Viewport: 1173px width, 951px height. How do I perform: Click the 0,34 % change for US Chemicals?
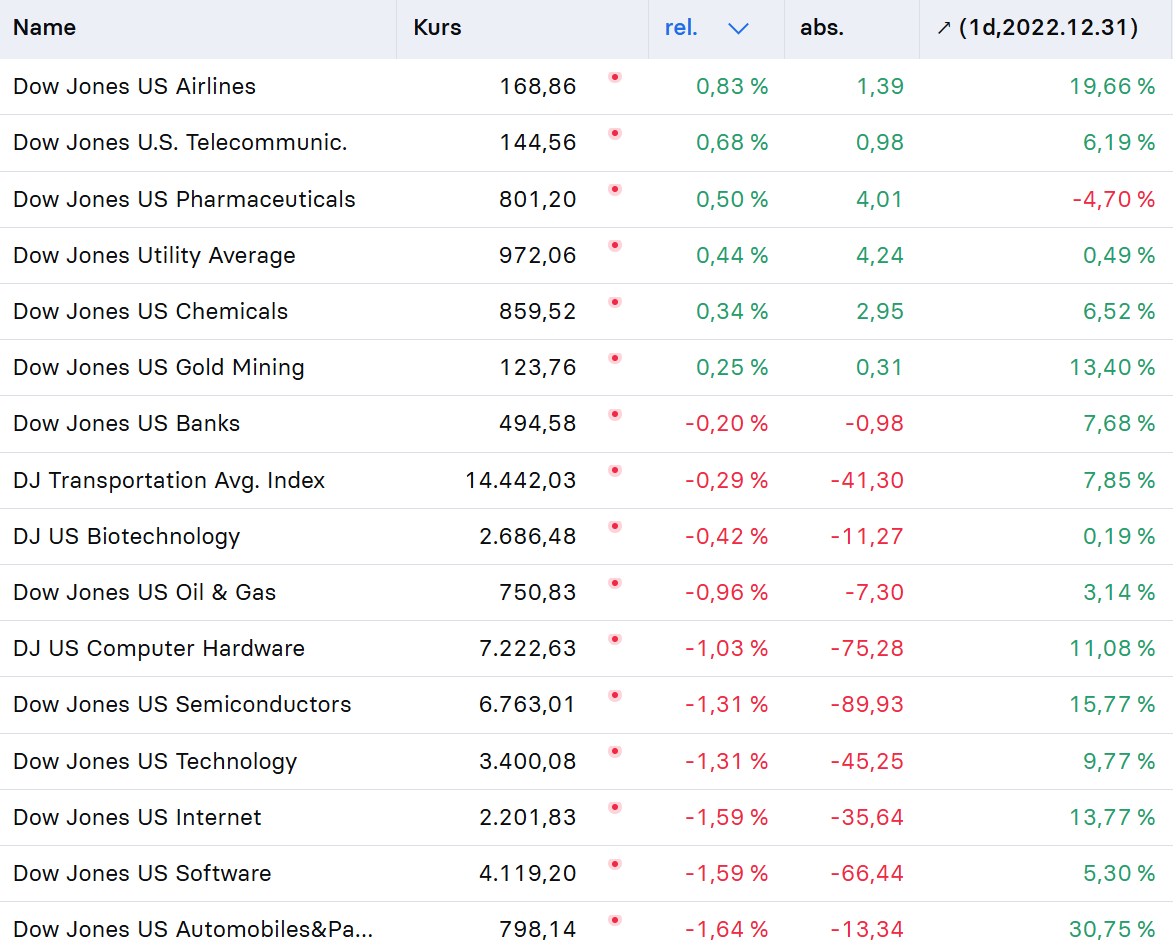pyautogui.click(x=732, y=311)
